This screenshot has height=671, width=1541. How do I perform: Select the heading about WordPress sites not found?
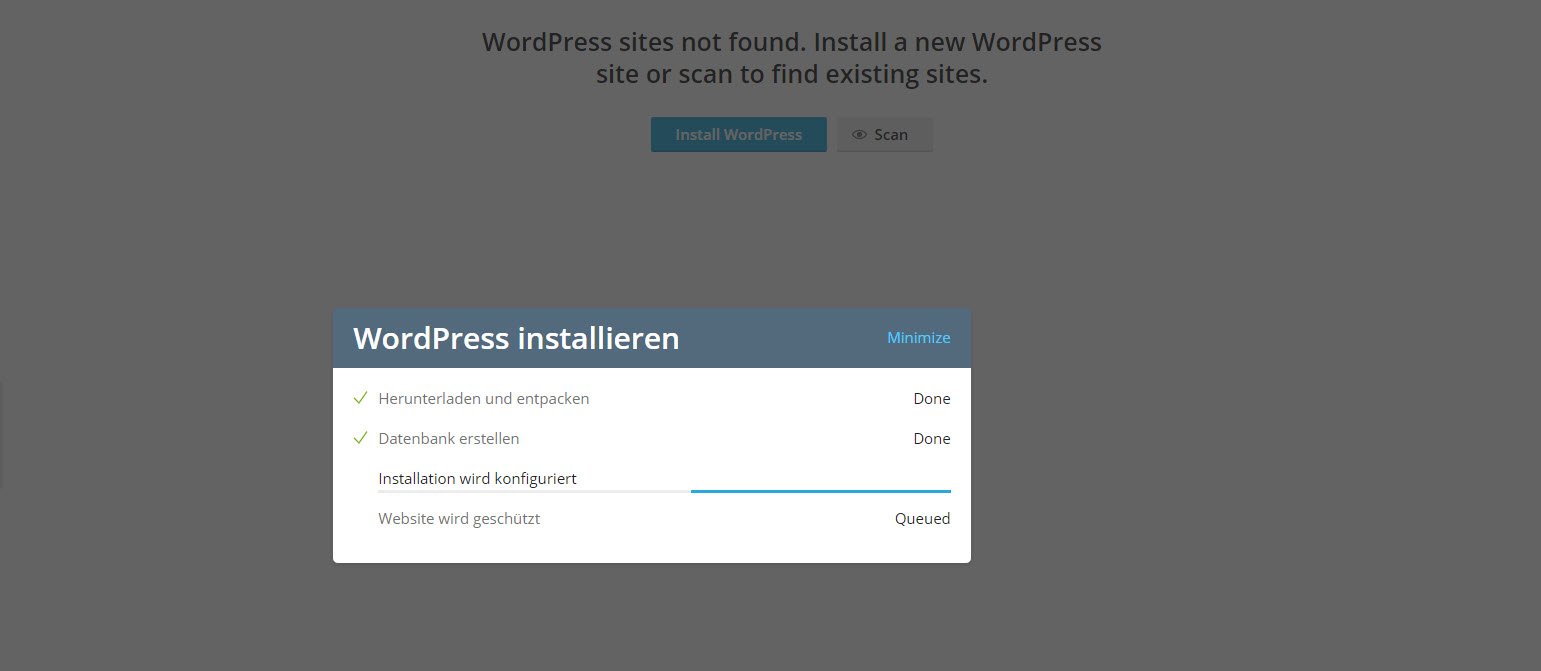791,57
